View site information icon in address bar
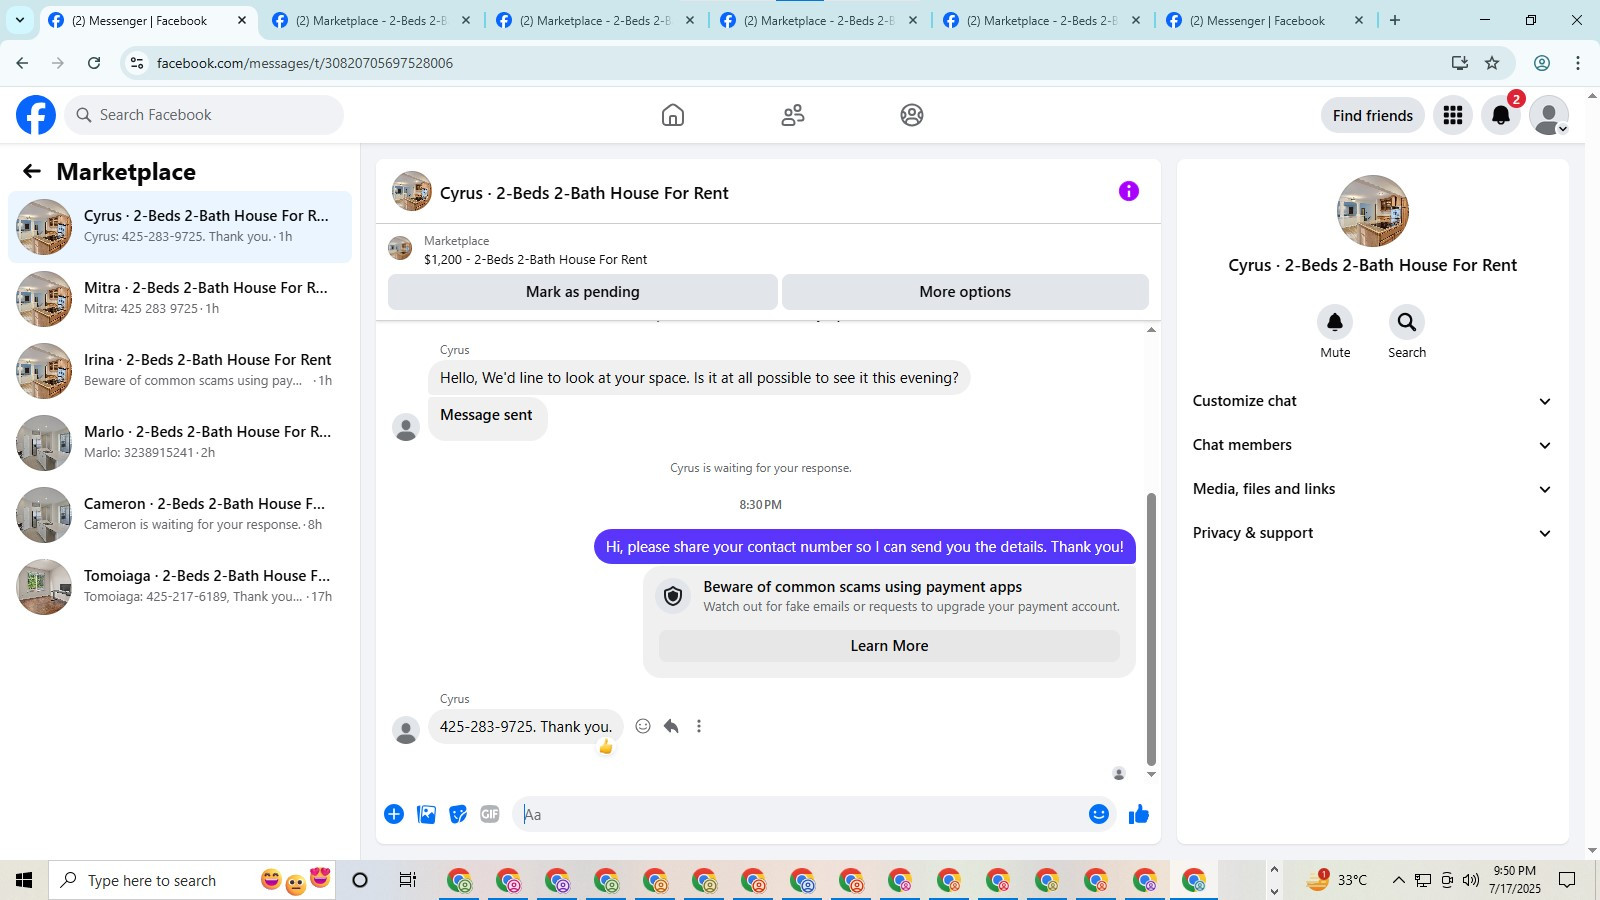This screenshot has height=900, width=1600. (137, 63)
